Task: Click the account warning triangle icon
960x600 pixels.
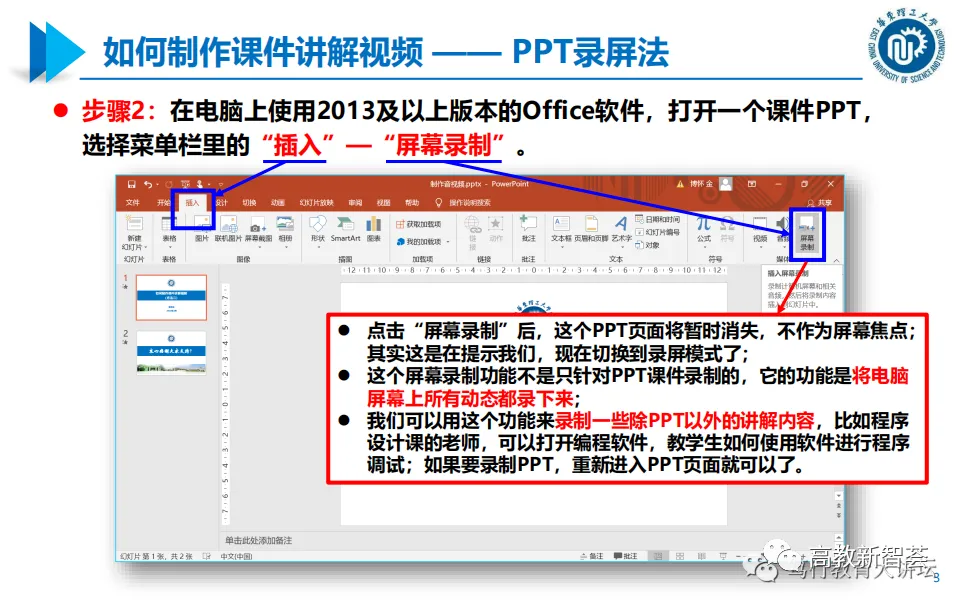Action: click(x=680, y=184)
